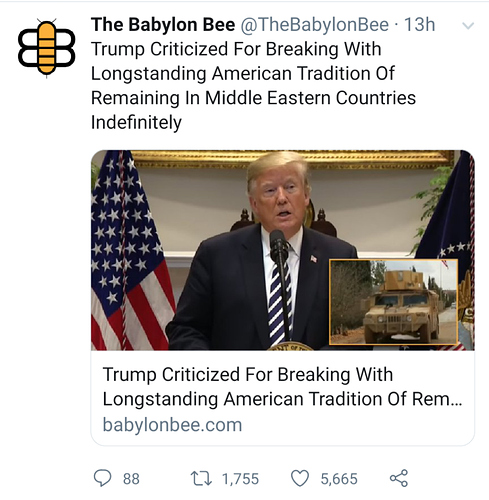Follow the babylonbee.com domain link
This screenshot has width=489, height=500.
(172, 425)
